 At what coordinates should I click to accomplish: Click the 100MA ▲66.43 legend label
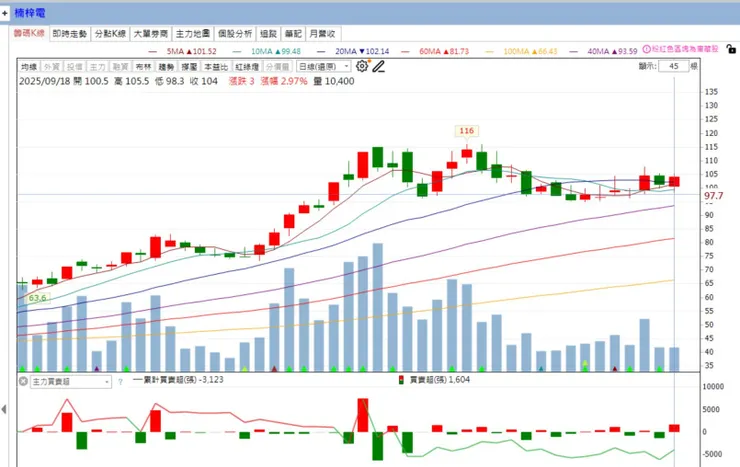tap(530, 51)
